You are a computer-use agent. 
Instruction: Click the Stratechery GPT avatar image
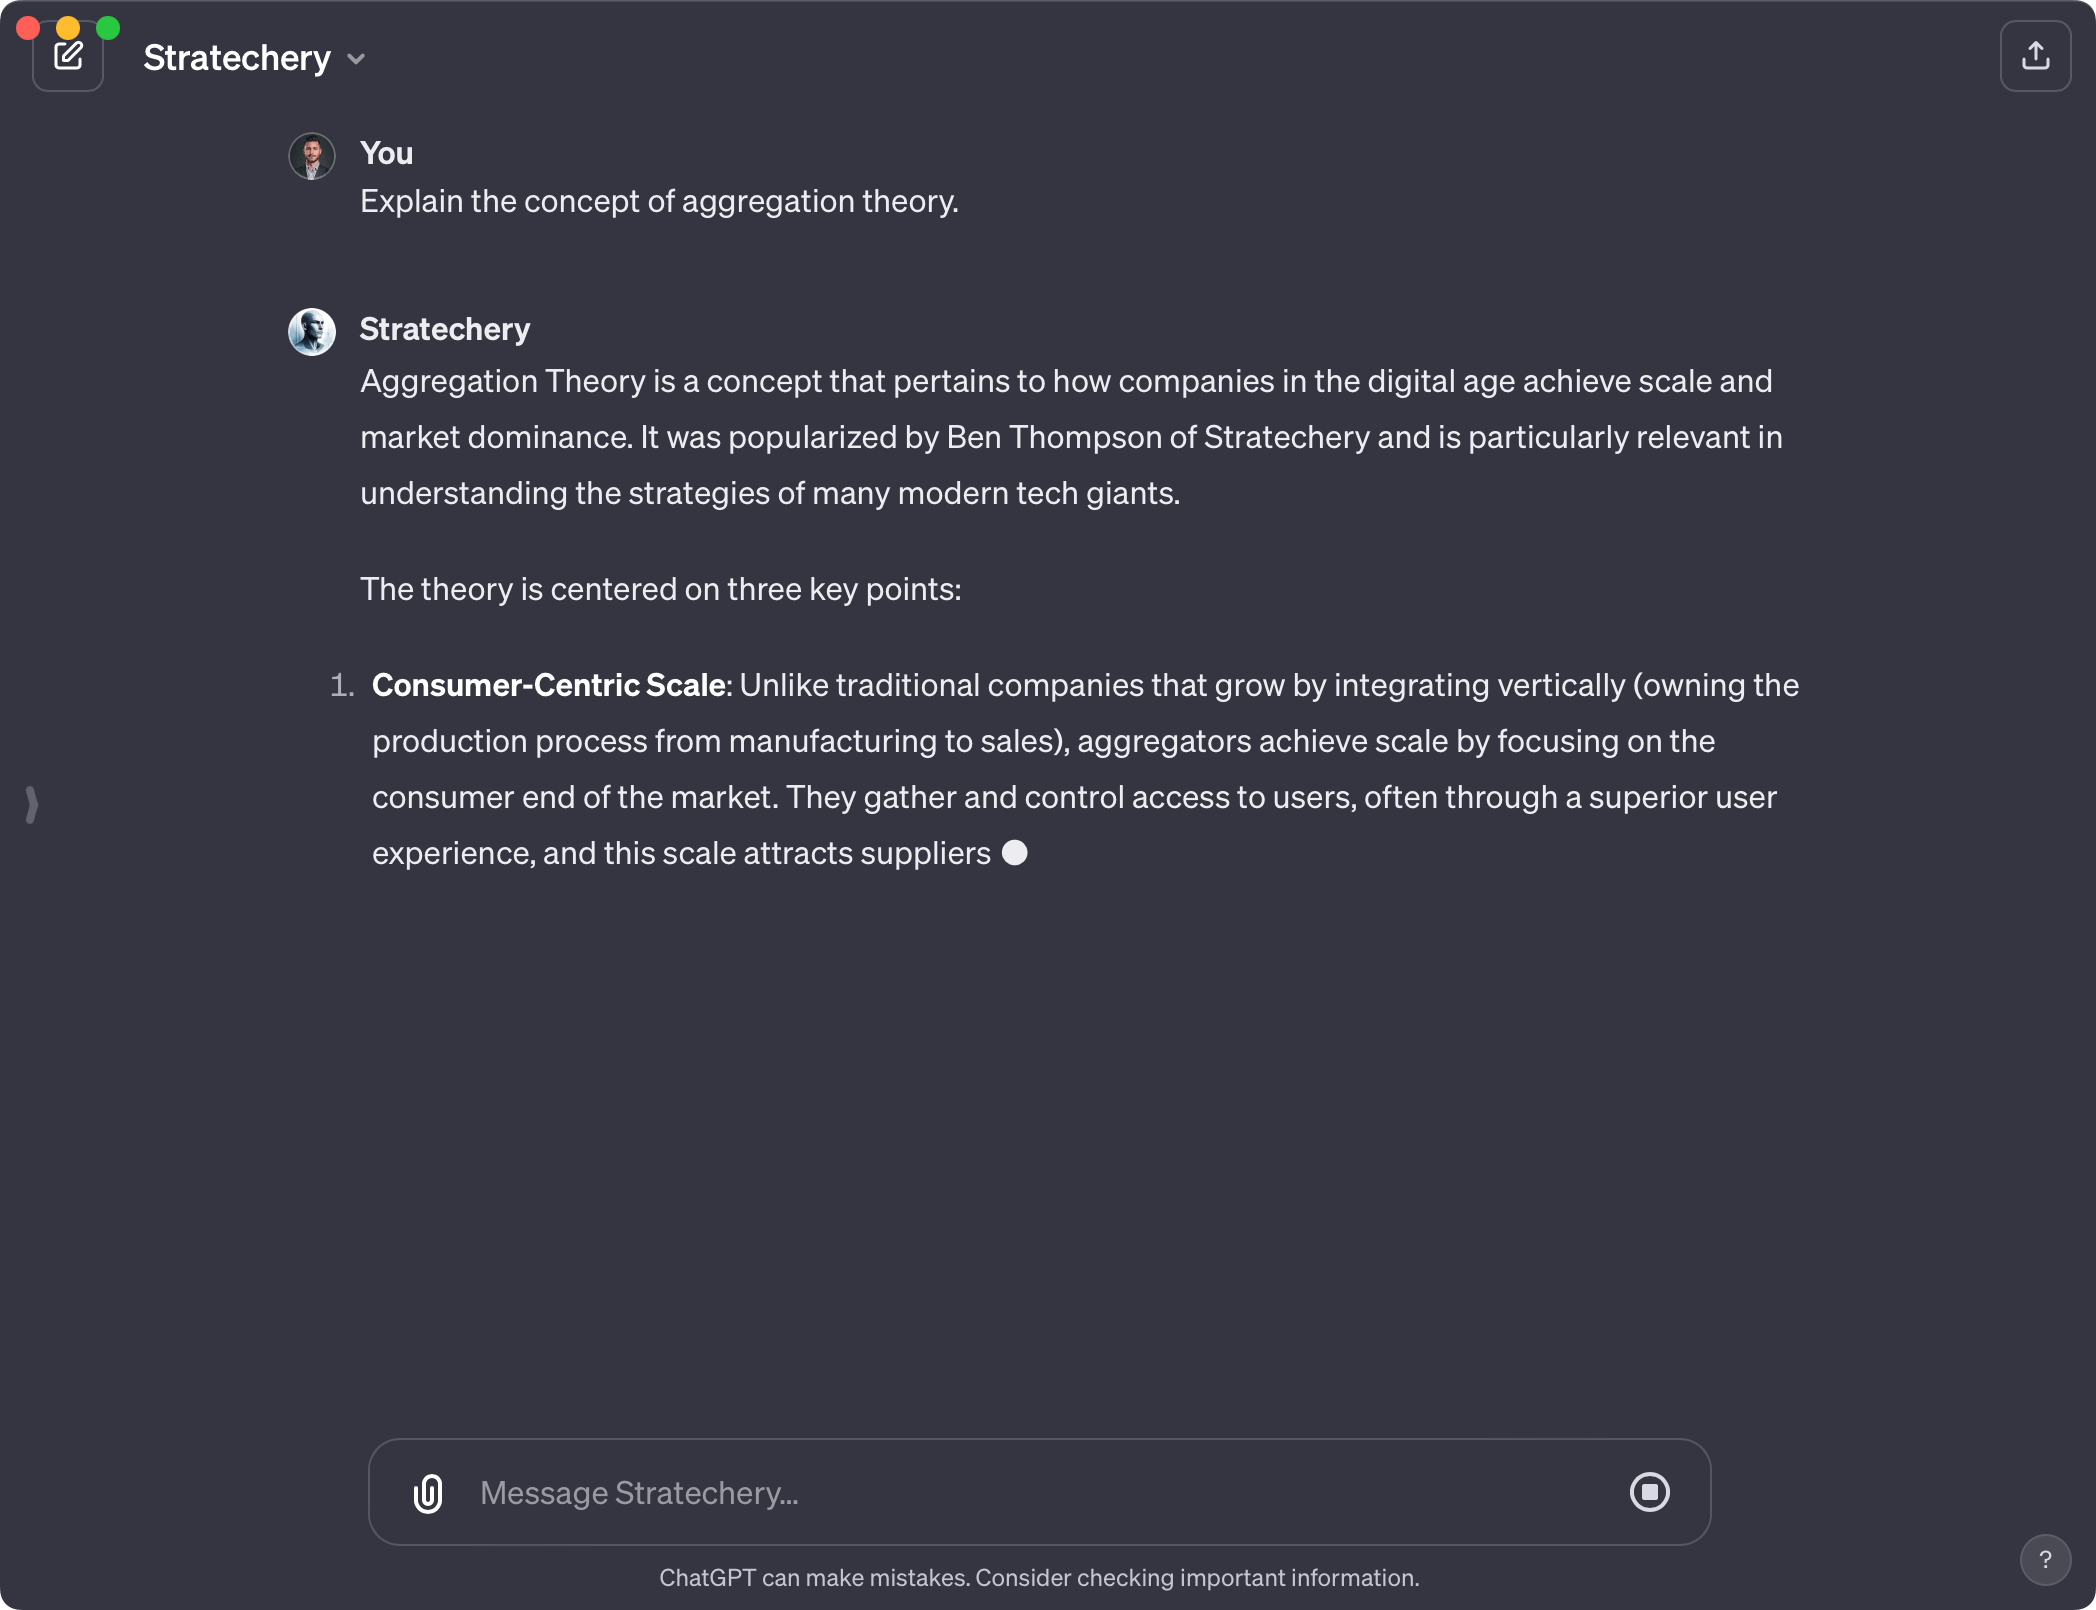[312, 332]
